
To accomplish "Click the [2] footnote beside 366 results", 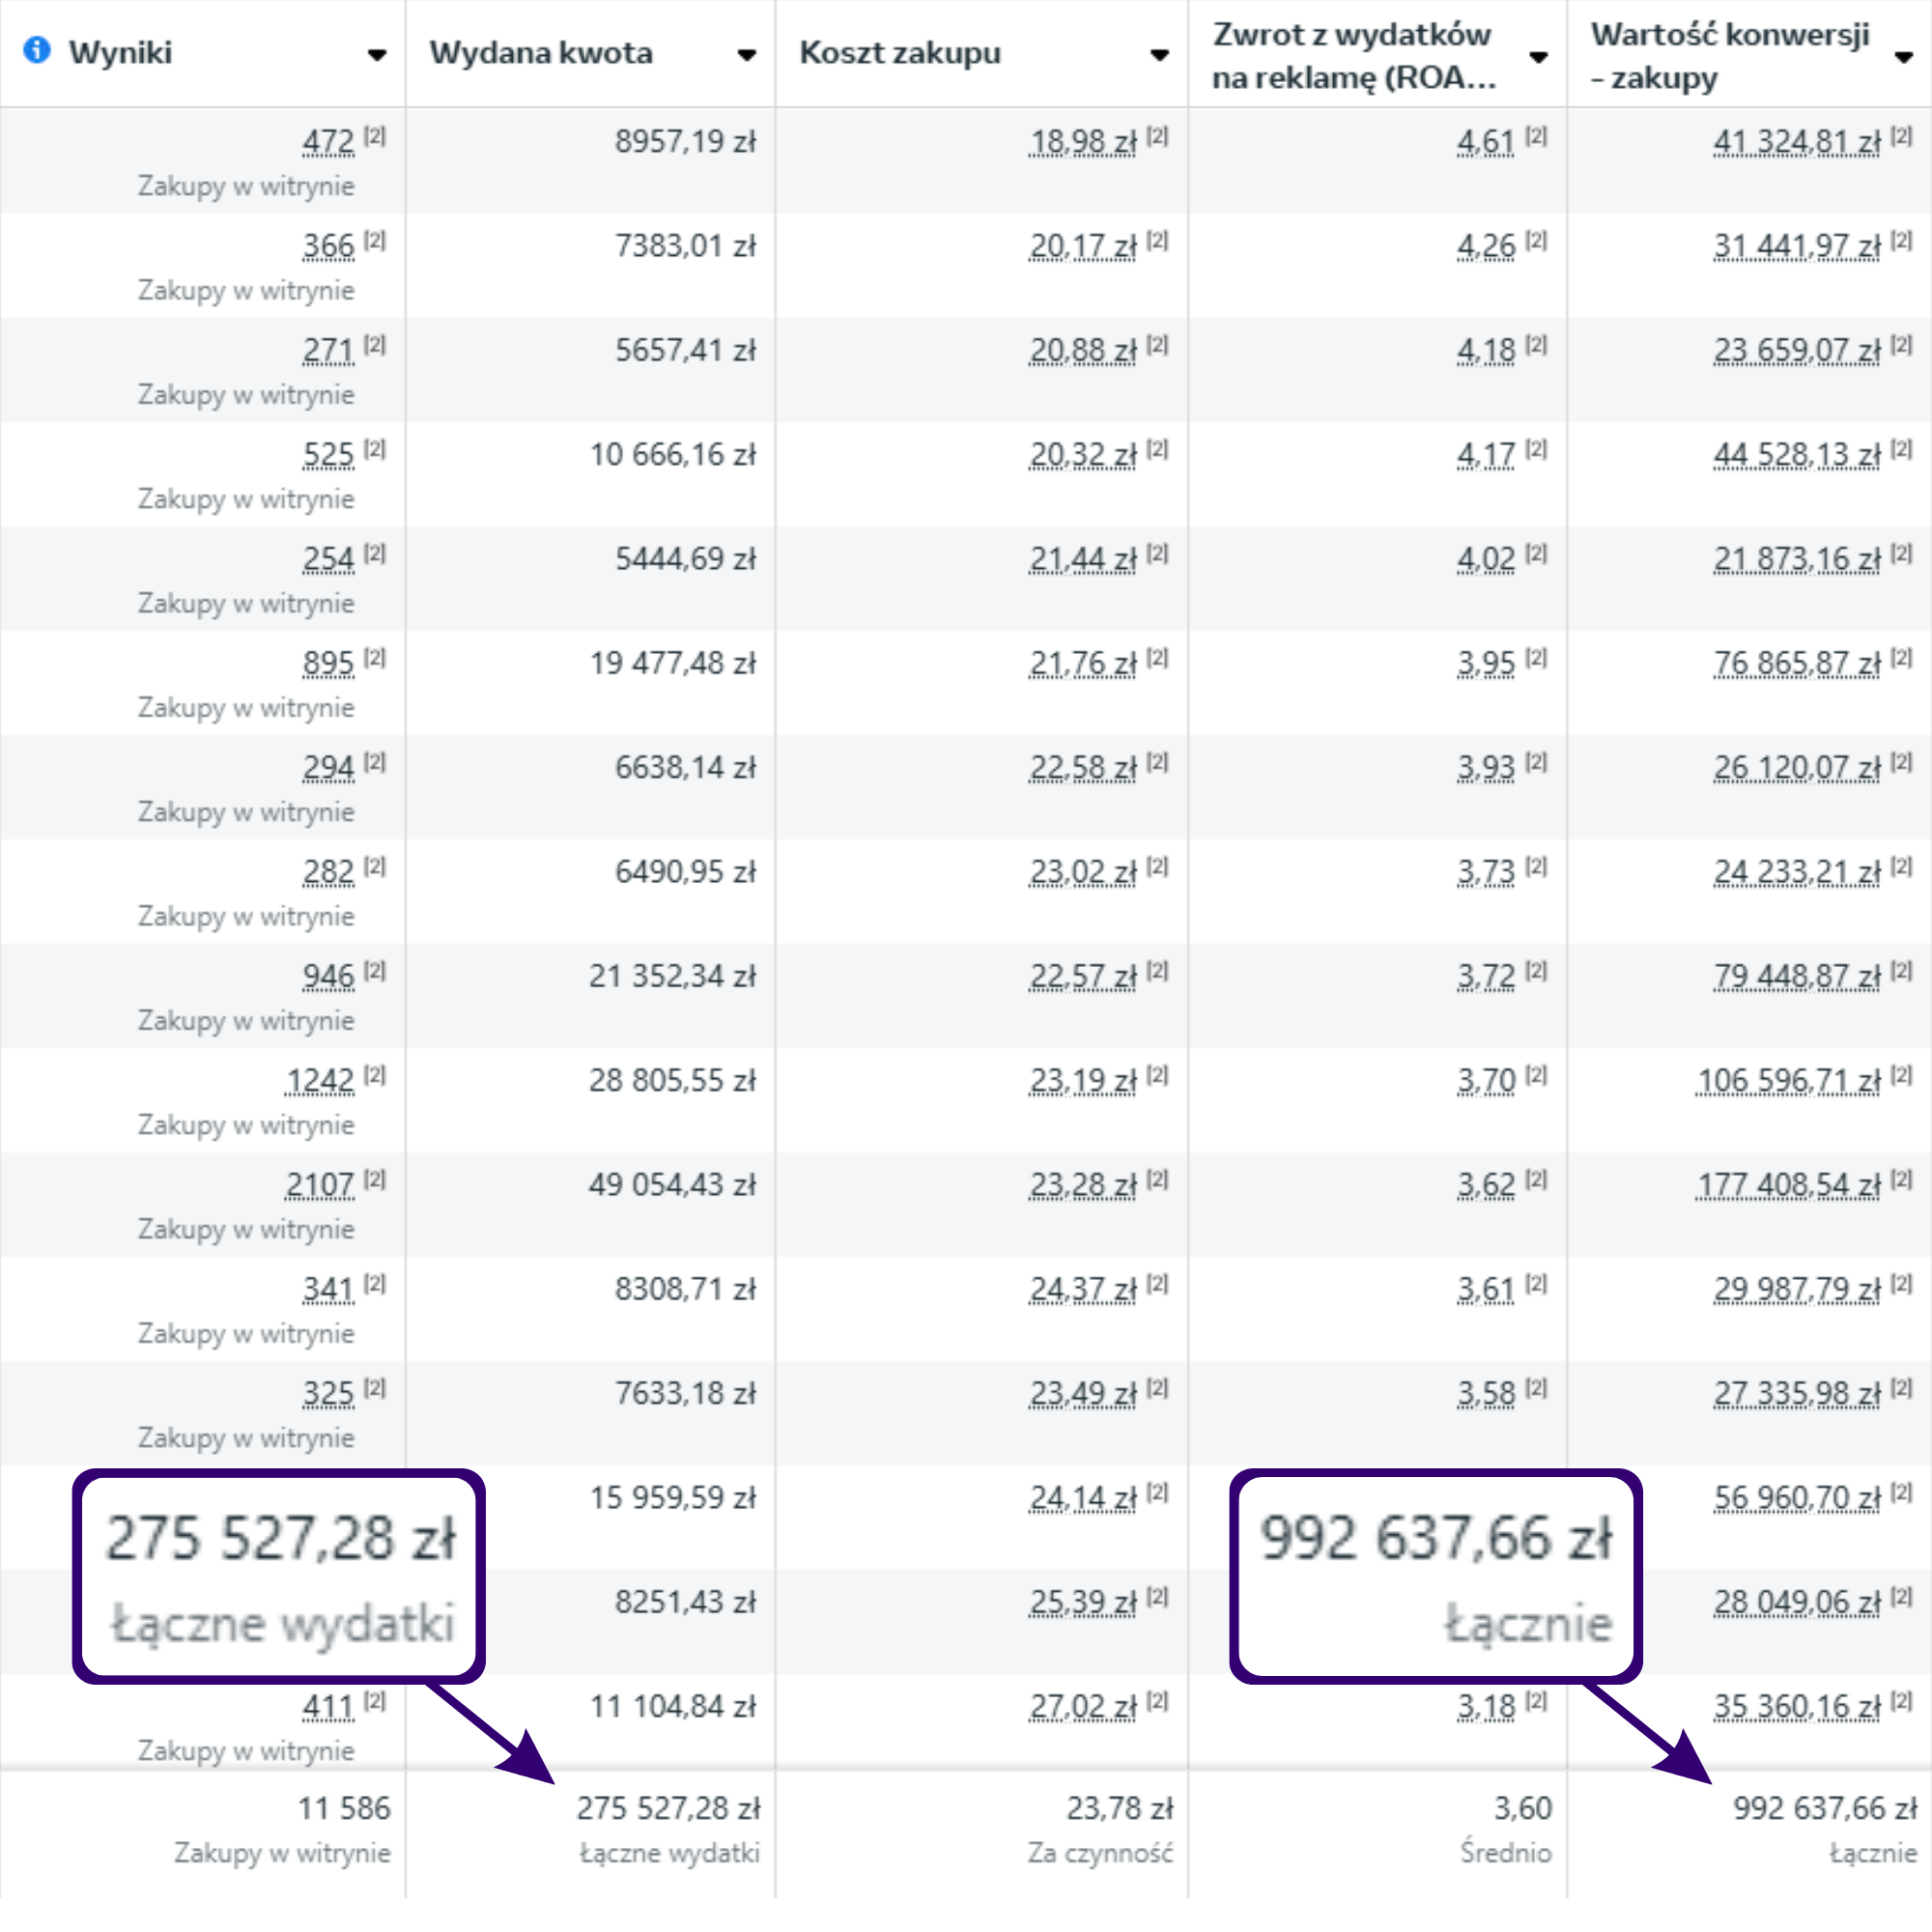I will point(375,240).
